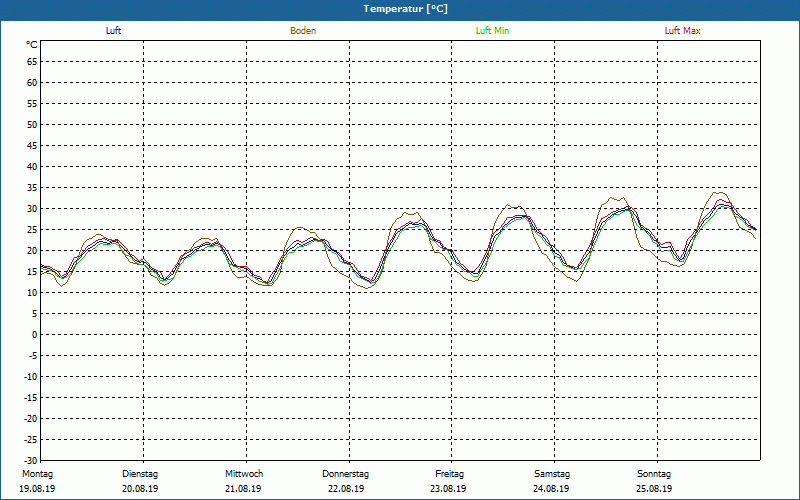
Task: Click the Luft legend label
Action: 113,31
